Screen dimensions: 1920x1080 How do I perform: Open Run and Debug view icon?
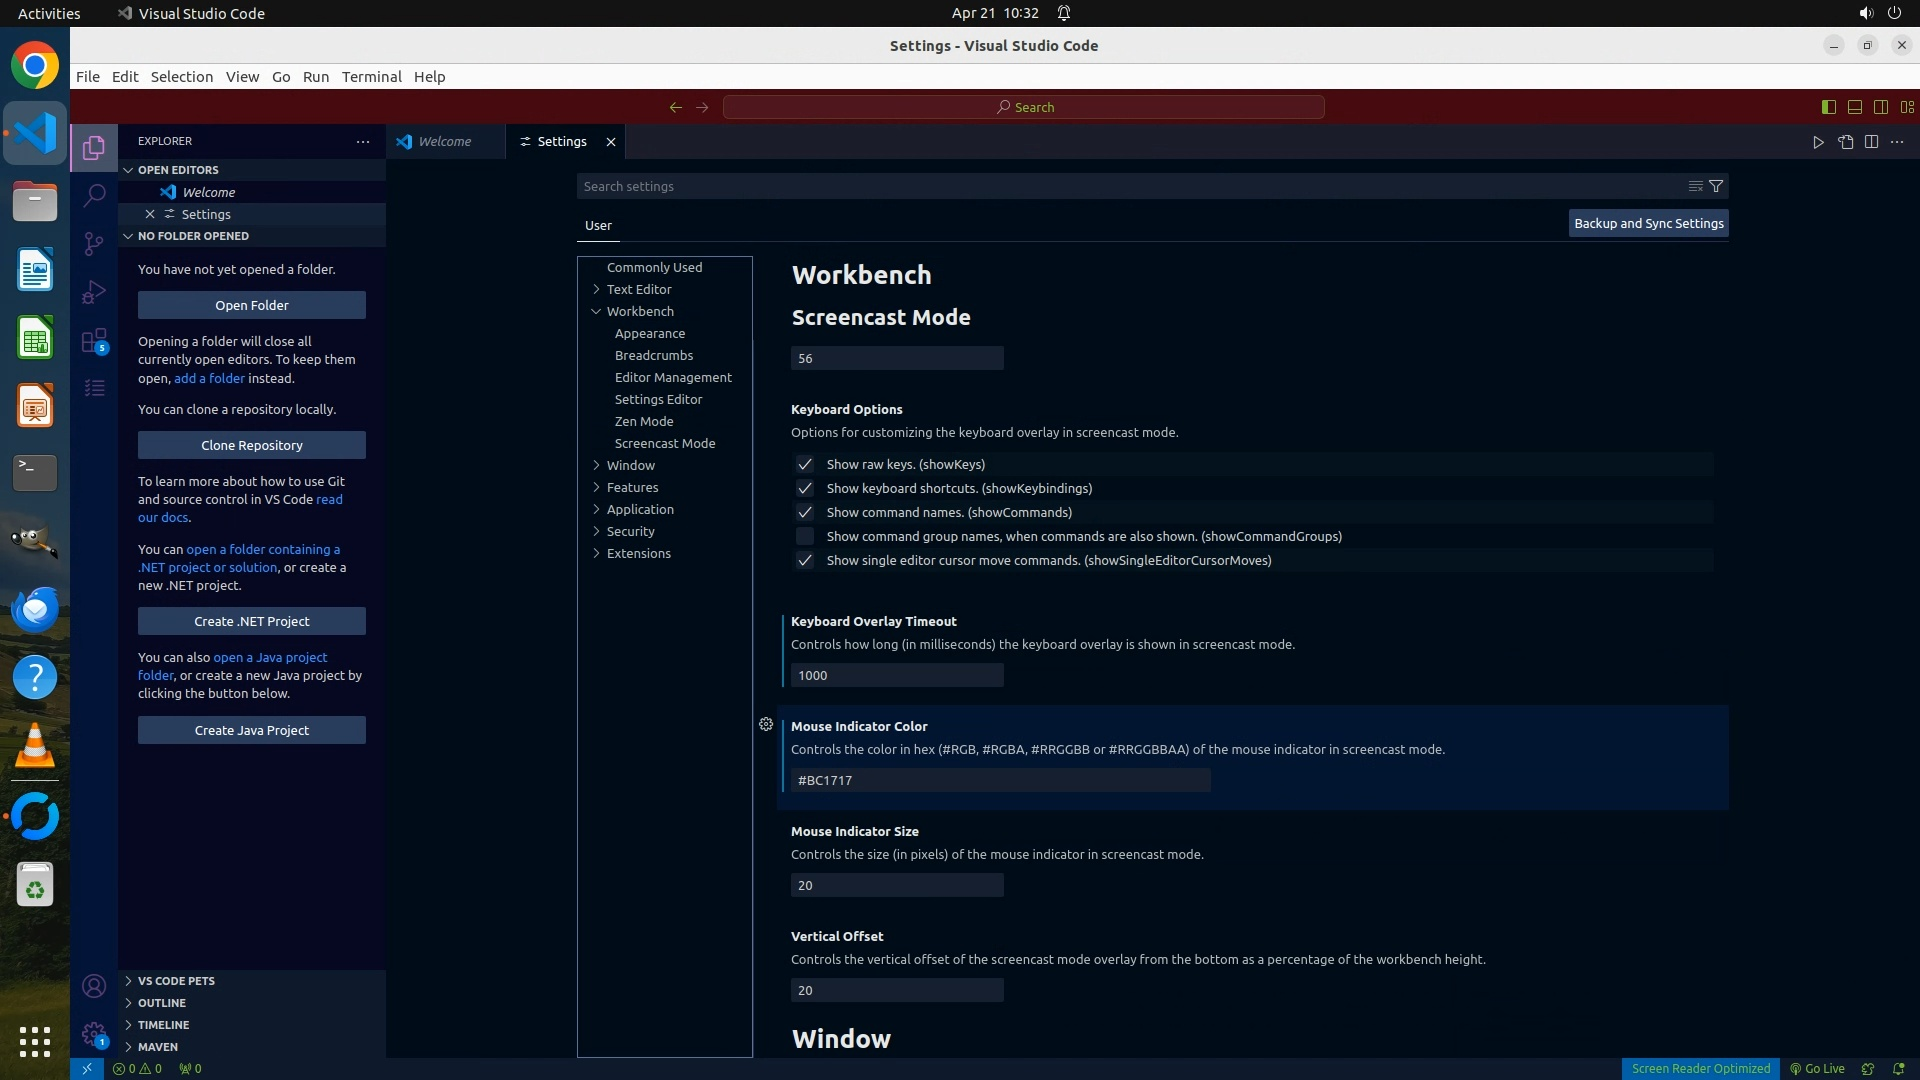94,292
